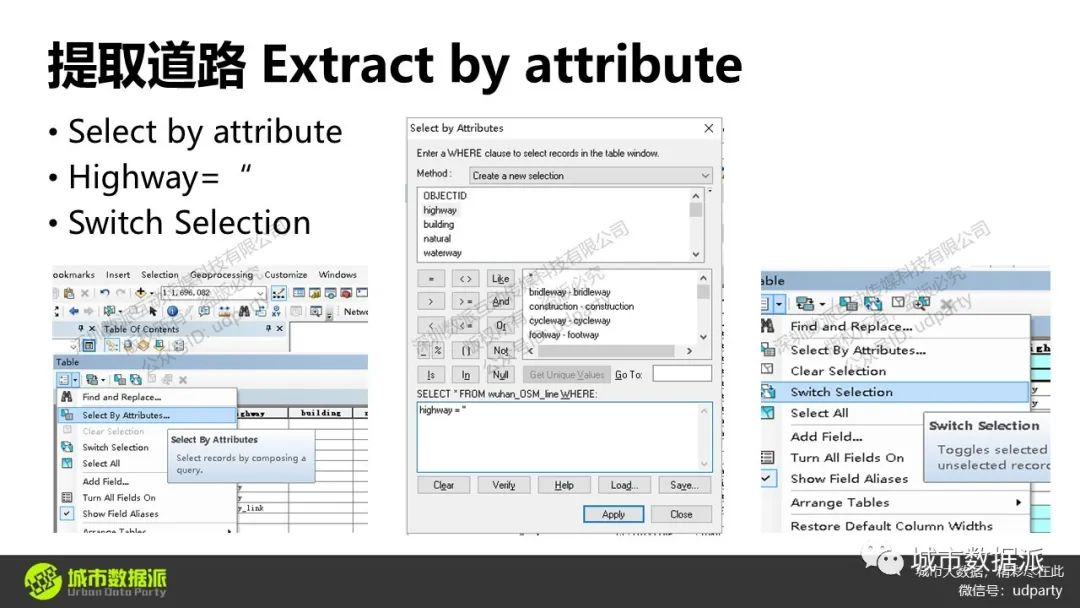
Task: Click the Verify button
Action: pos(503,485)
